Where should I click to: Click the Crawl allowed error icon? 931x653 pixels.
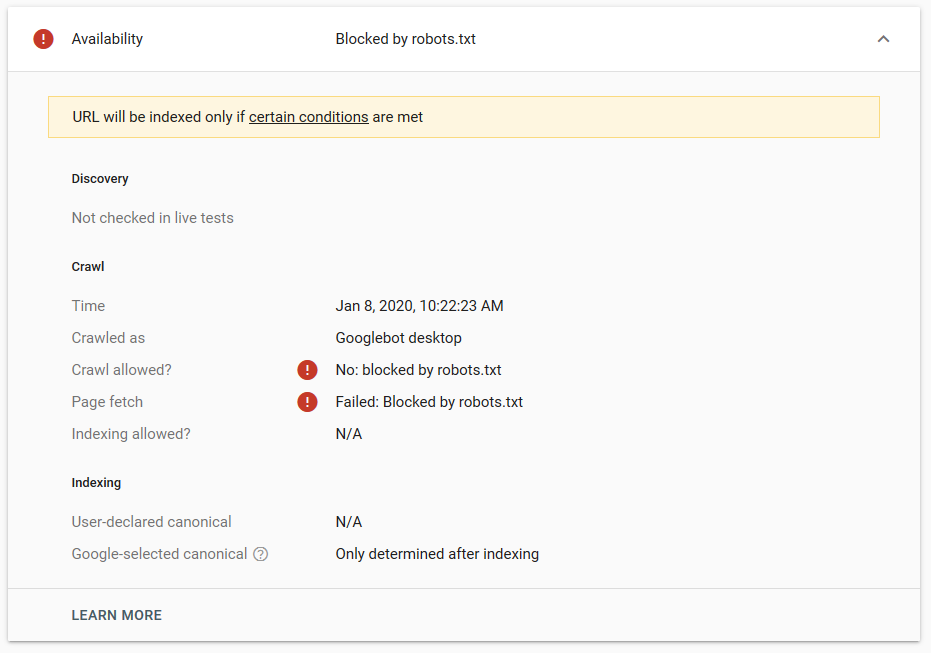pos(307,370)
